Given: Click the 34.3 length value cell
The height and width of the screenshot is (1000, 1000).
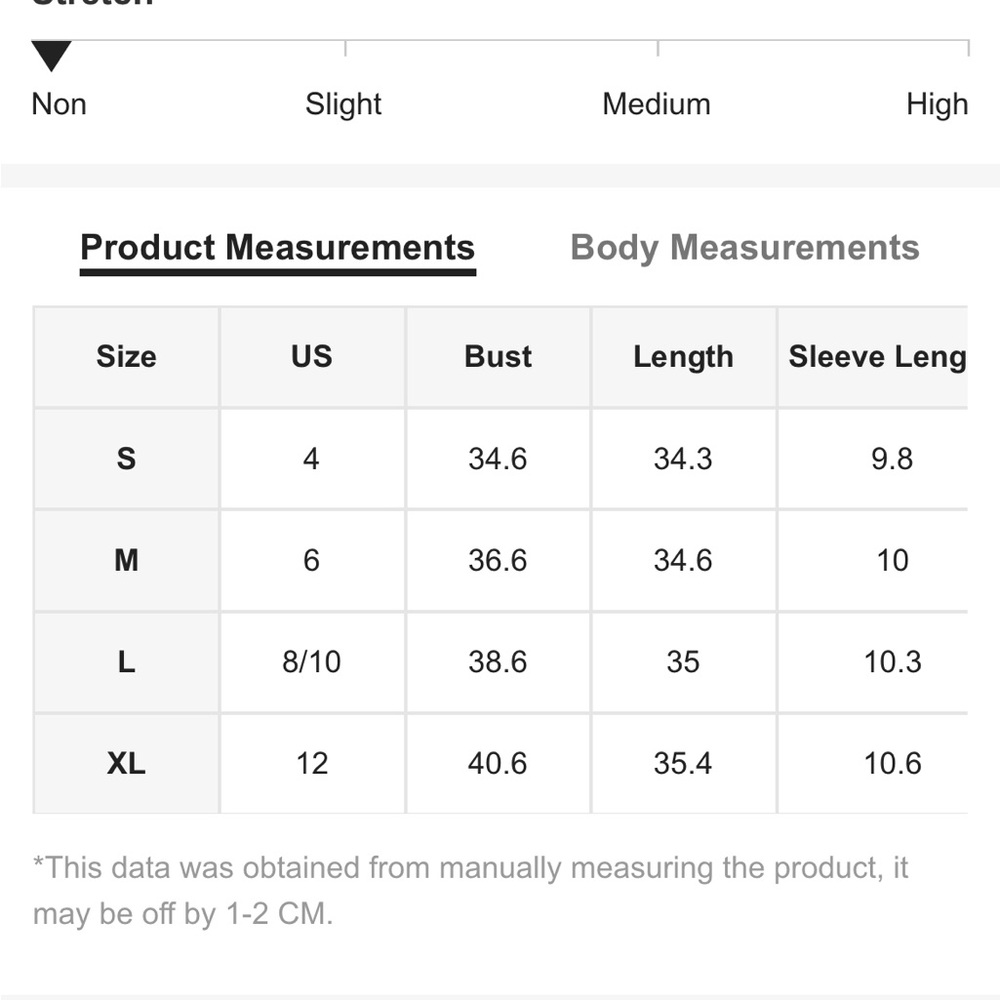Looking at the screenshot, I should pos(683,459).
